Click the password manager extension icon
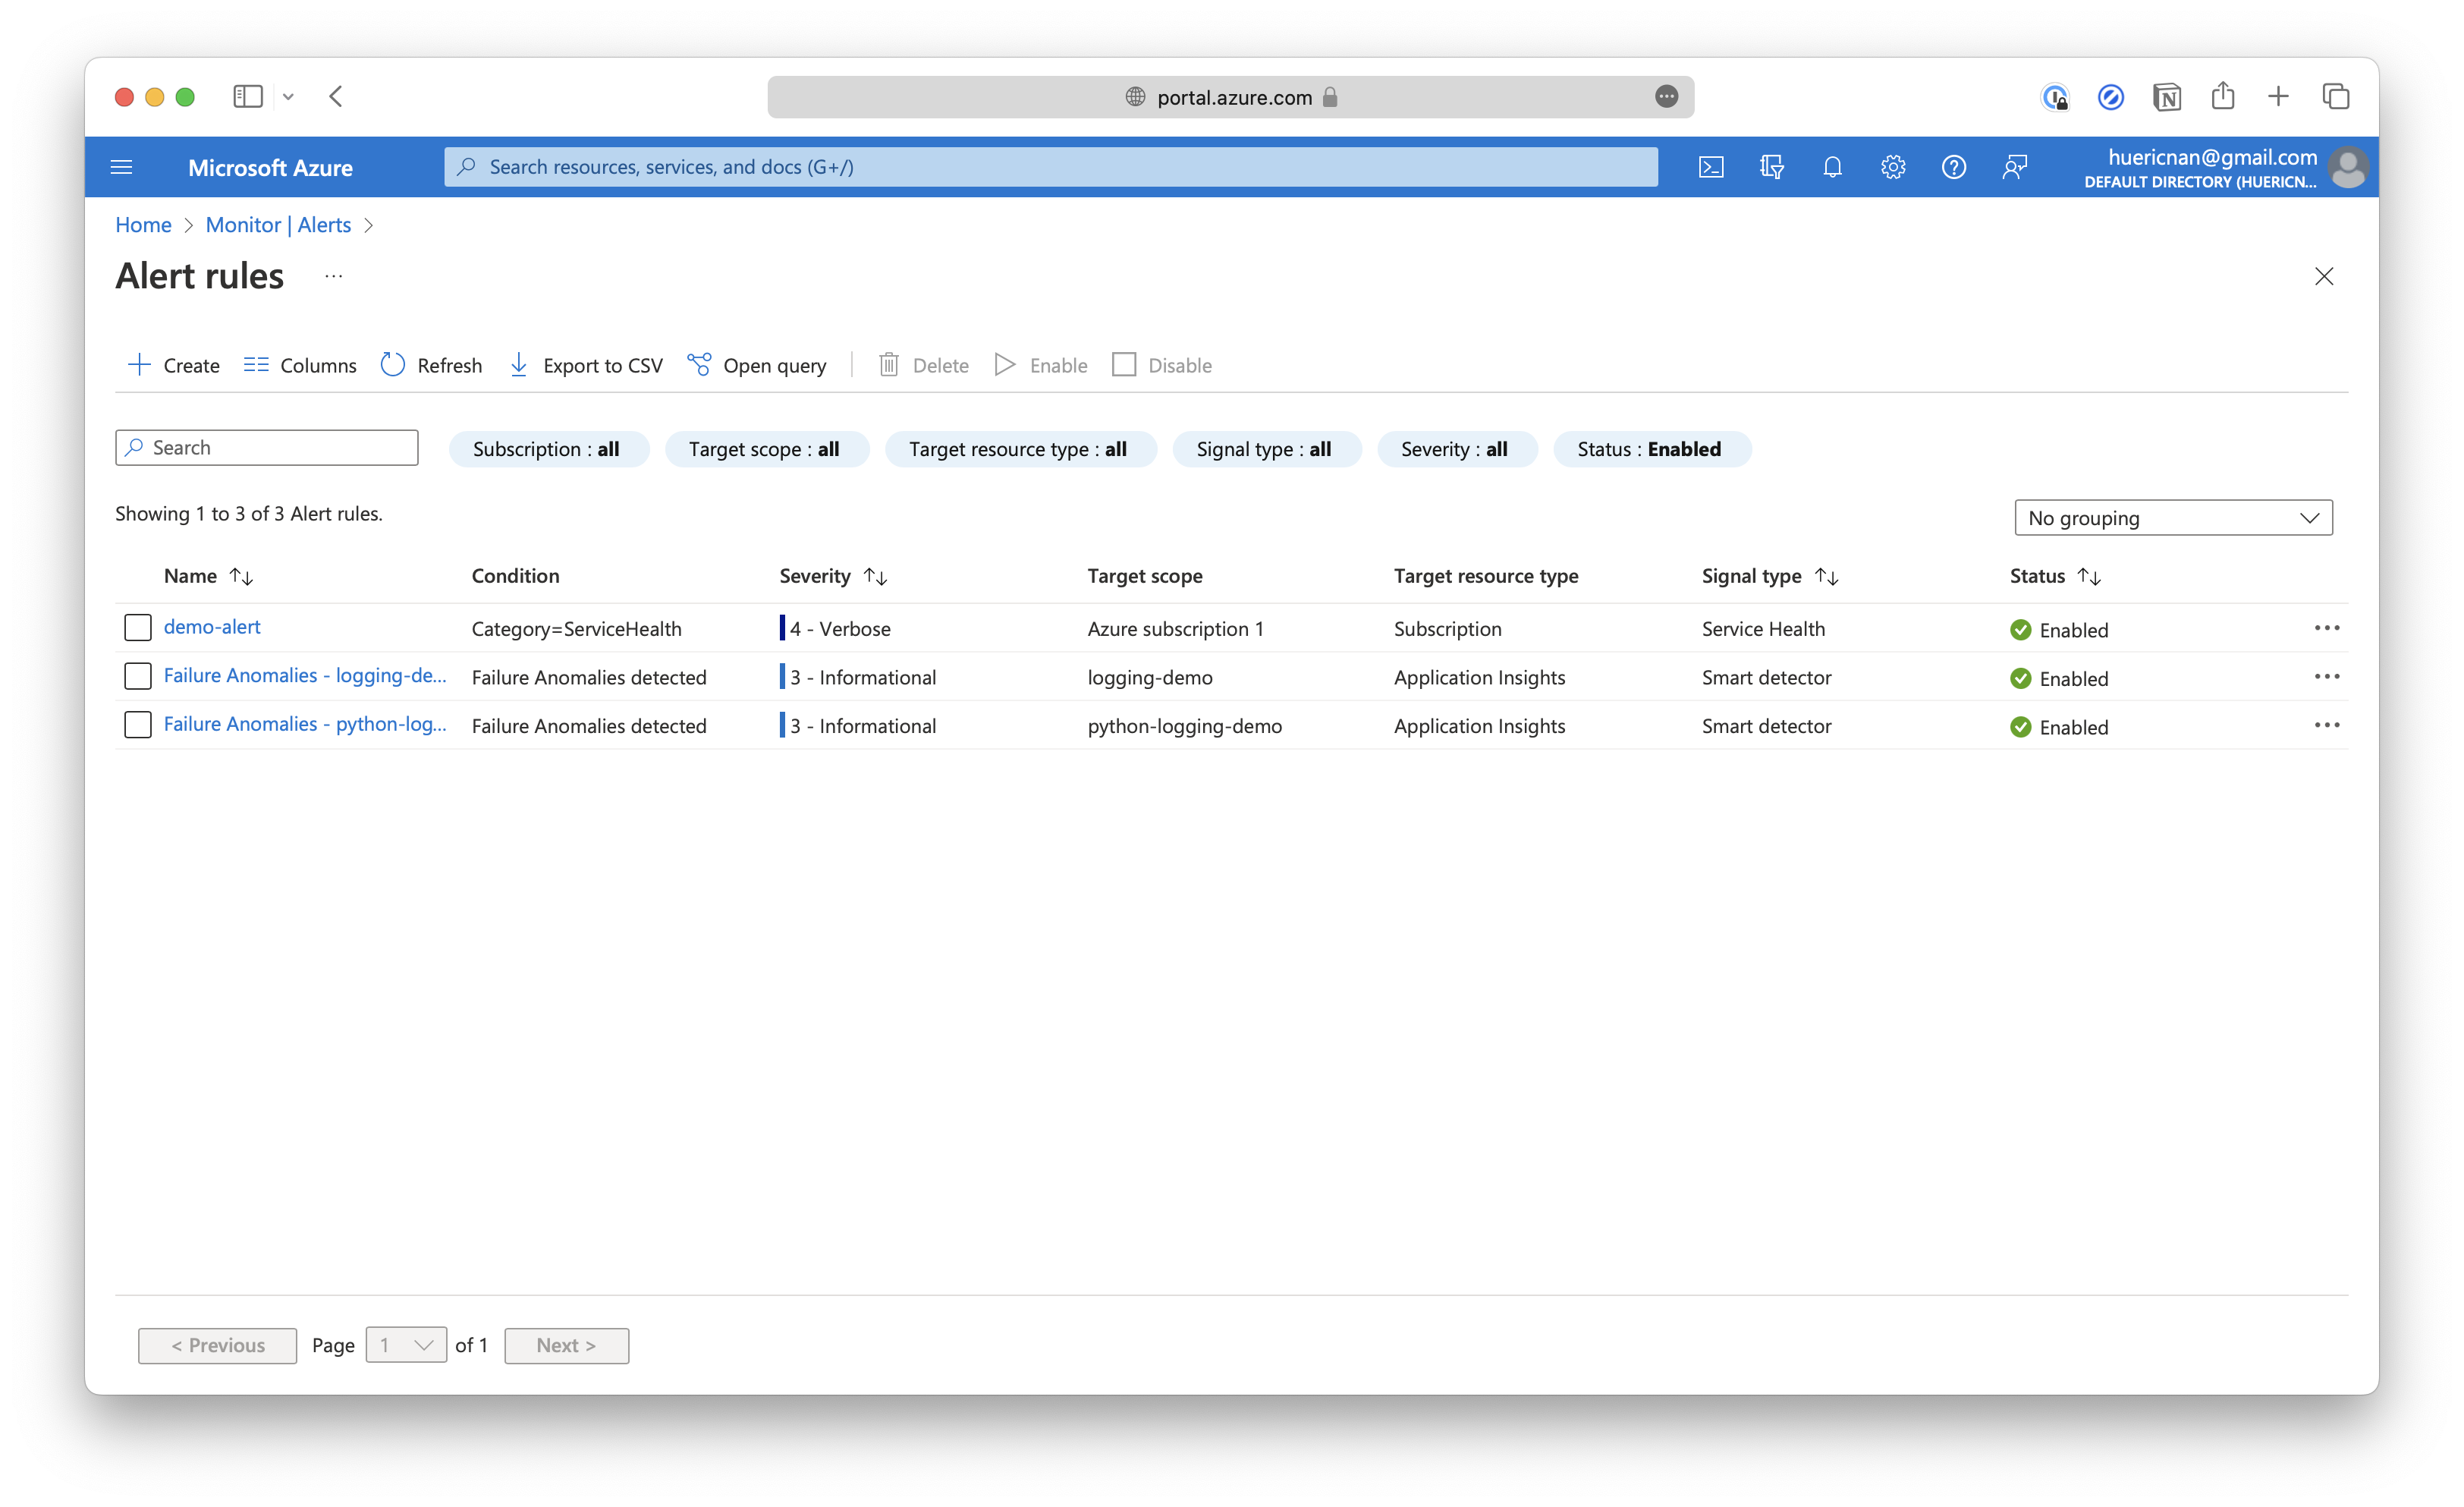 tap(2054, 97)
